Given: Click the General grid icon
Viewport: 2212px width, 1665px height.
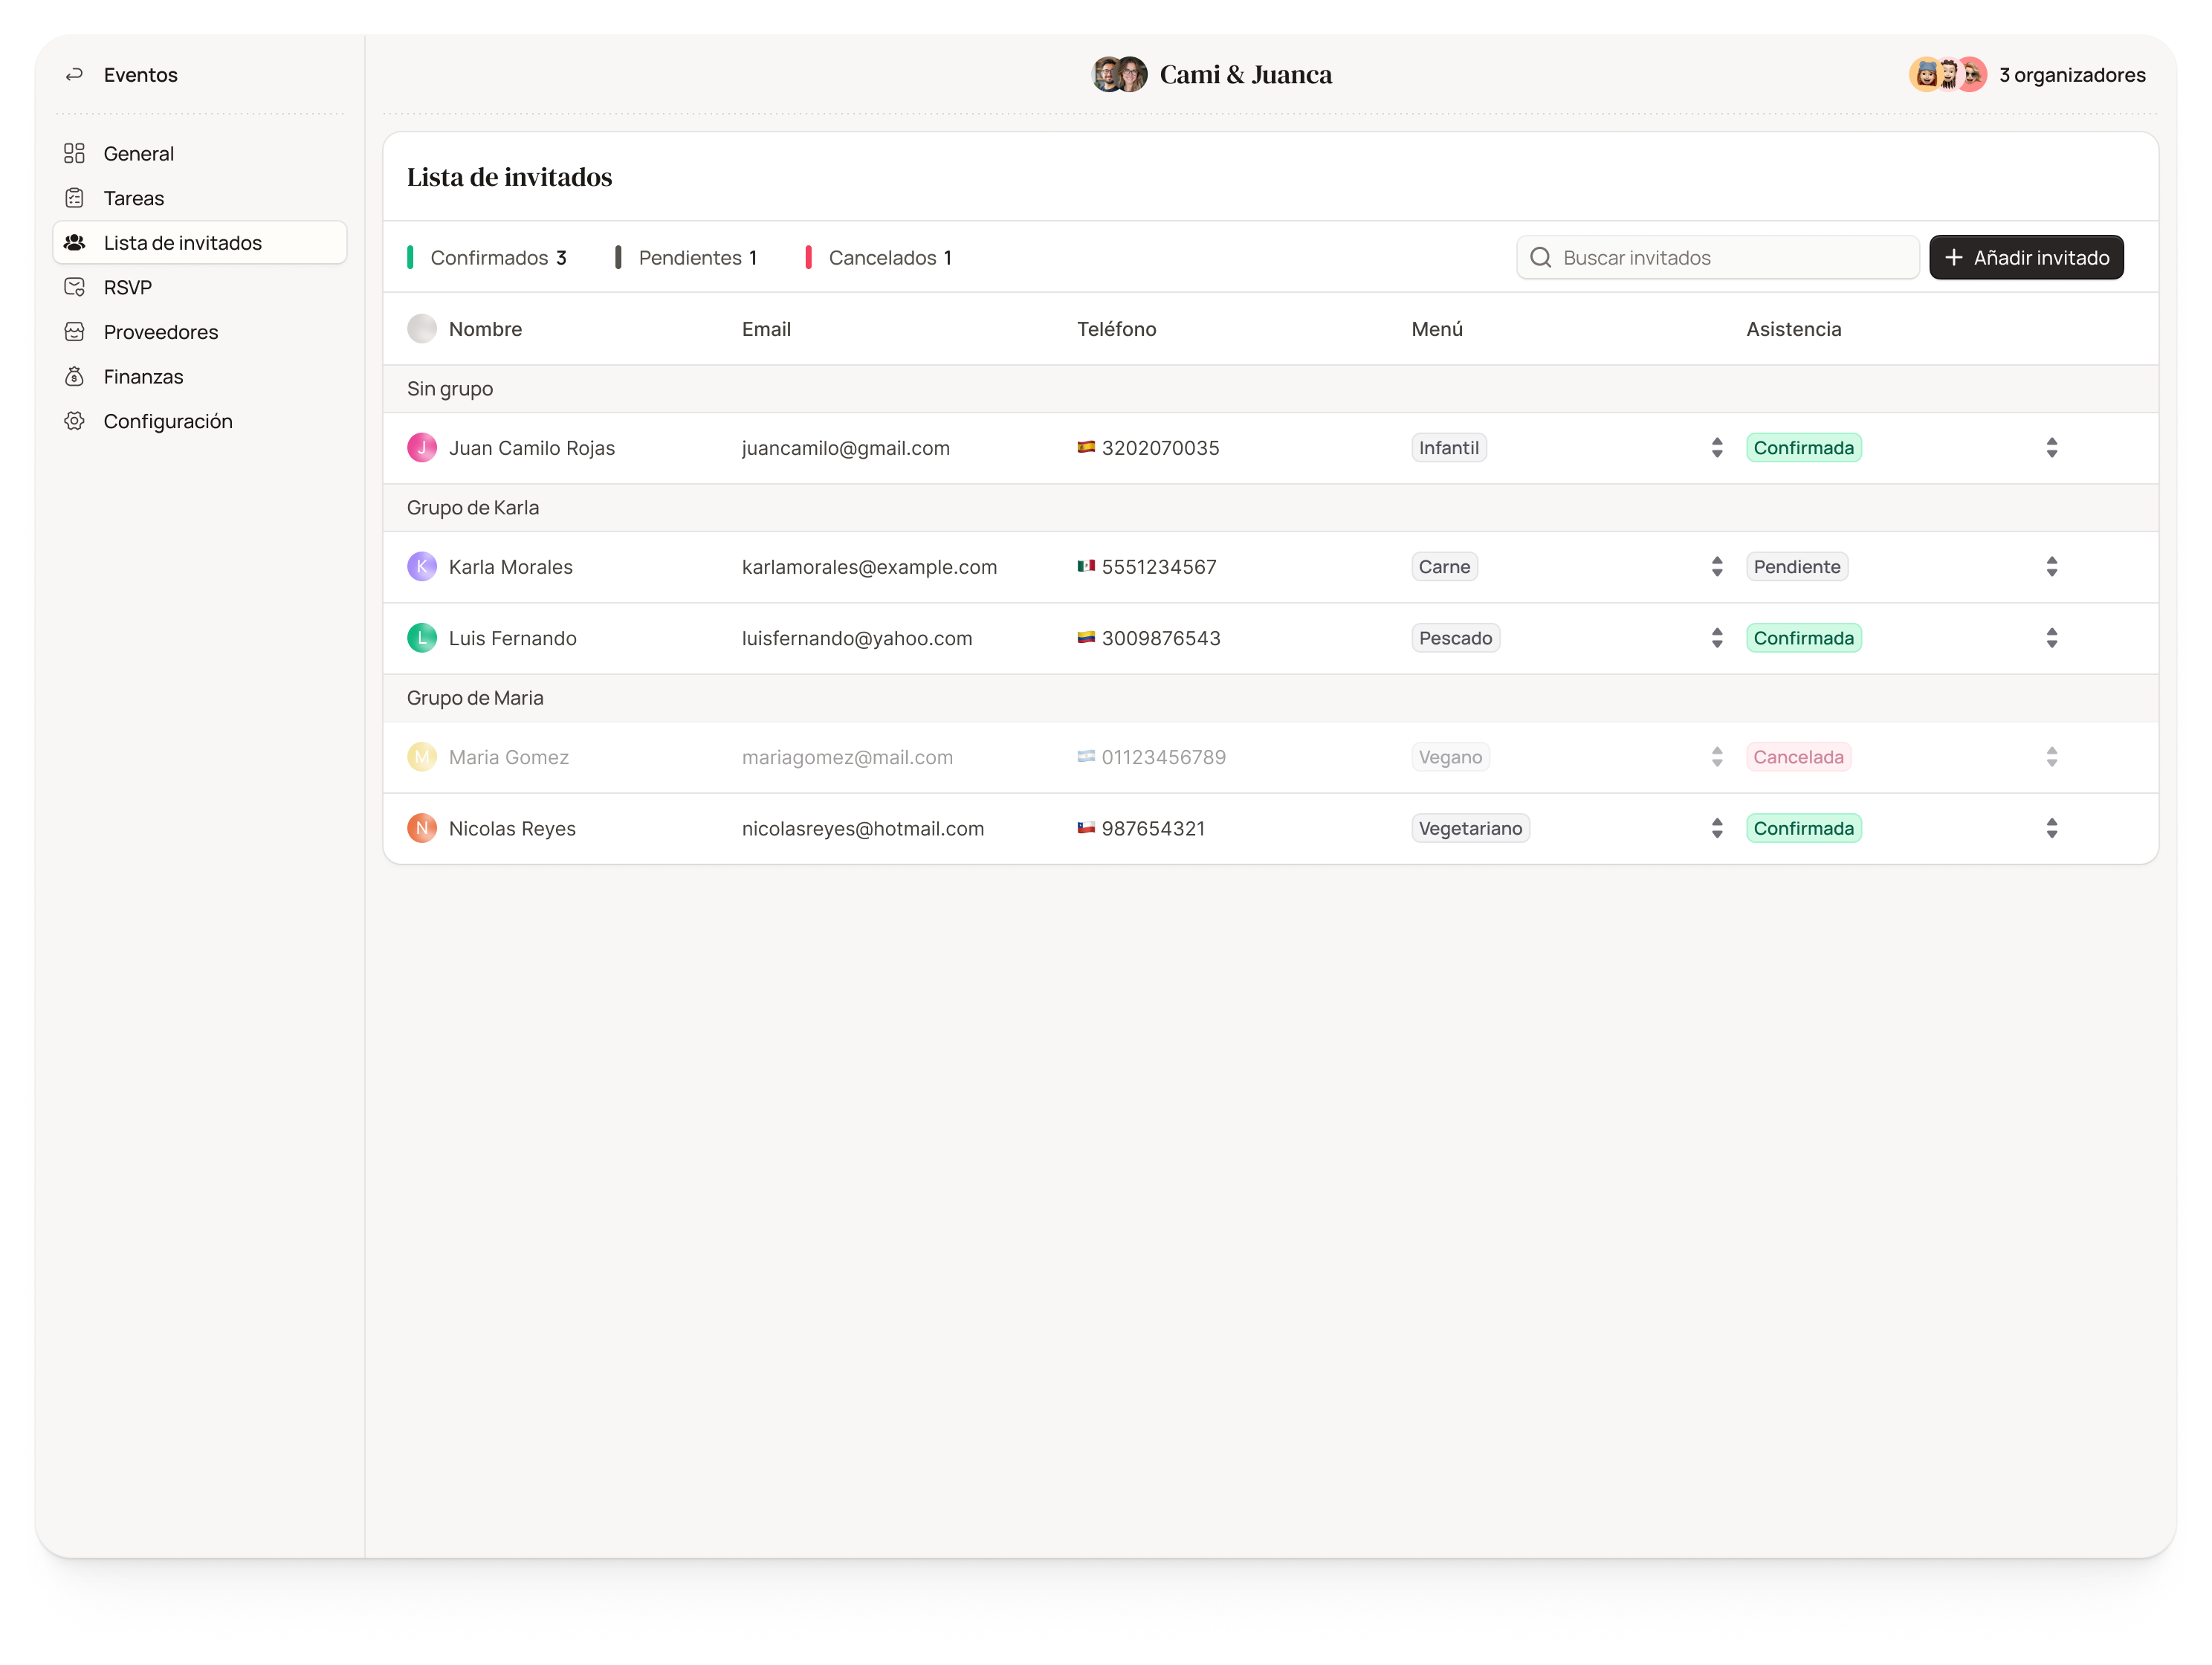Looking at the screenshot, I should (x=74, y=153).
